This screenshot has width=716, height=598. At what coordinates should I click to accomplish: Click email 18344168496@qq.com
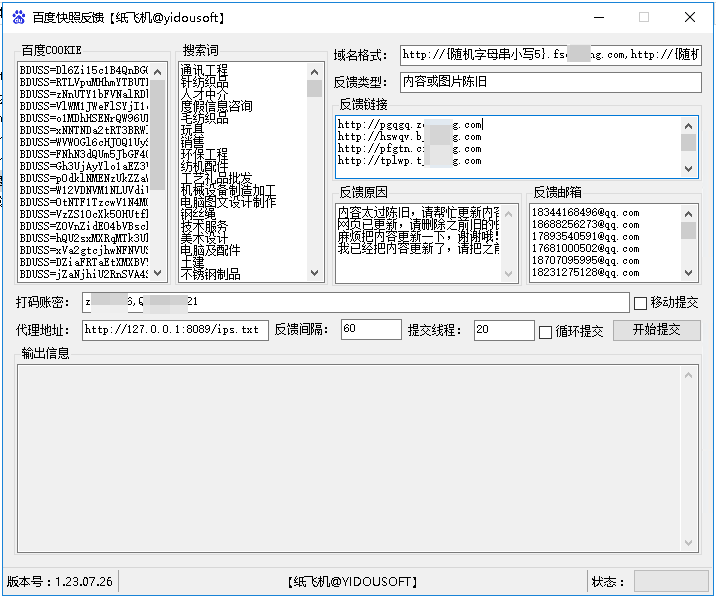[585, 213]
